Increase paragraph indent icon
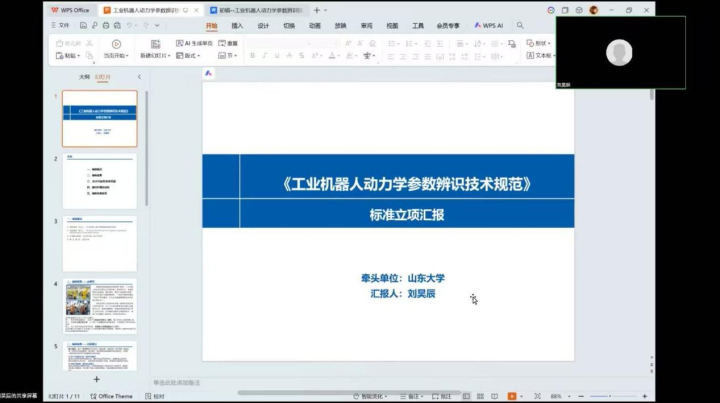The image size is (720, 403). click(440, 44)
